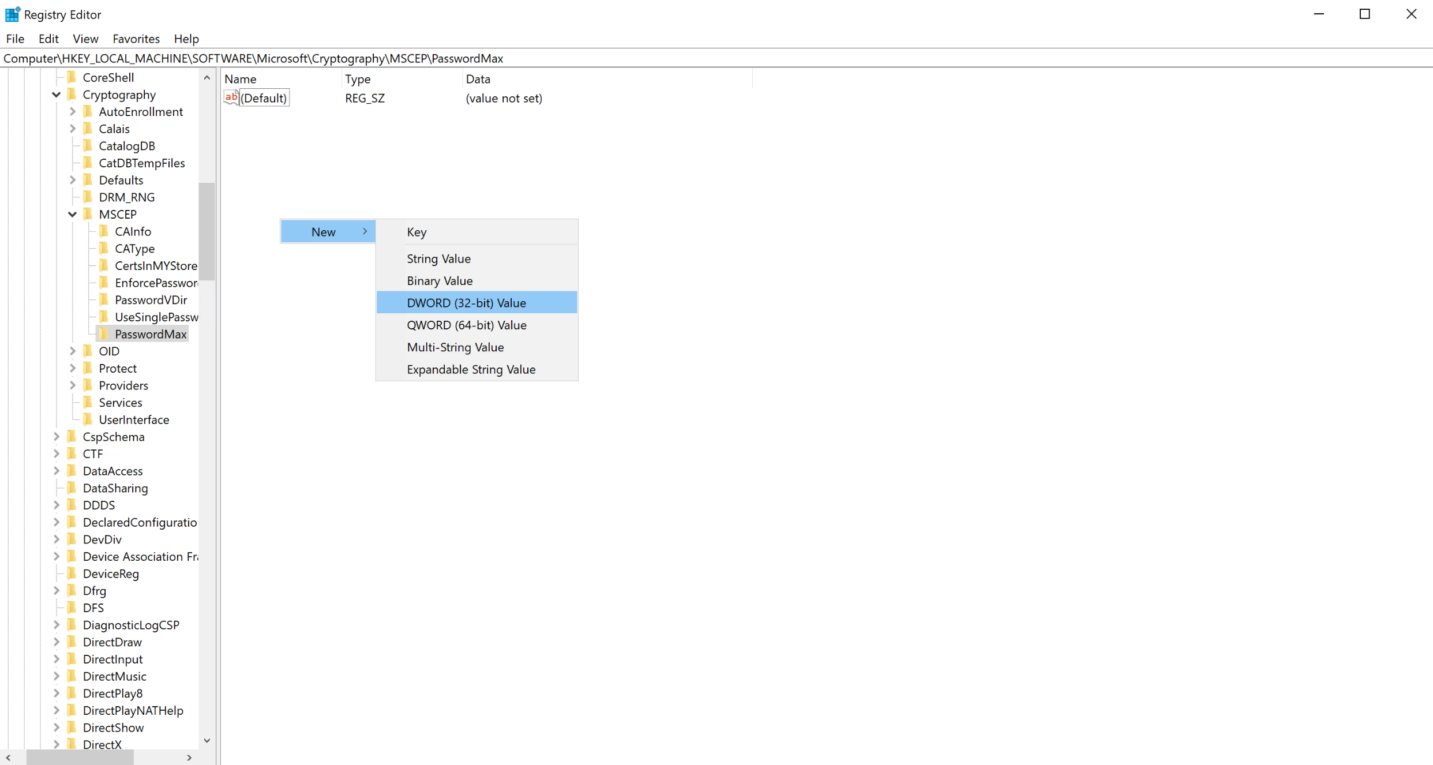Click the ab string icon beside (Default)

[231, 97]
